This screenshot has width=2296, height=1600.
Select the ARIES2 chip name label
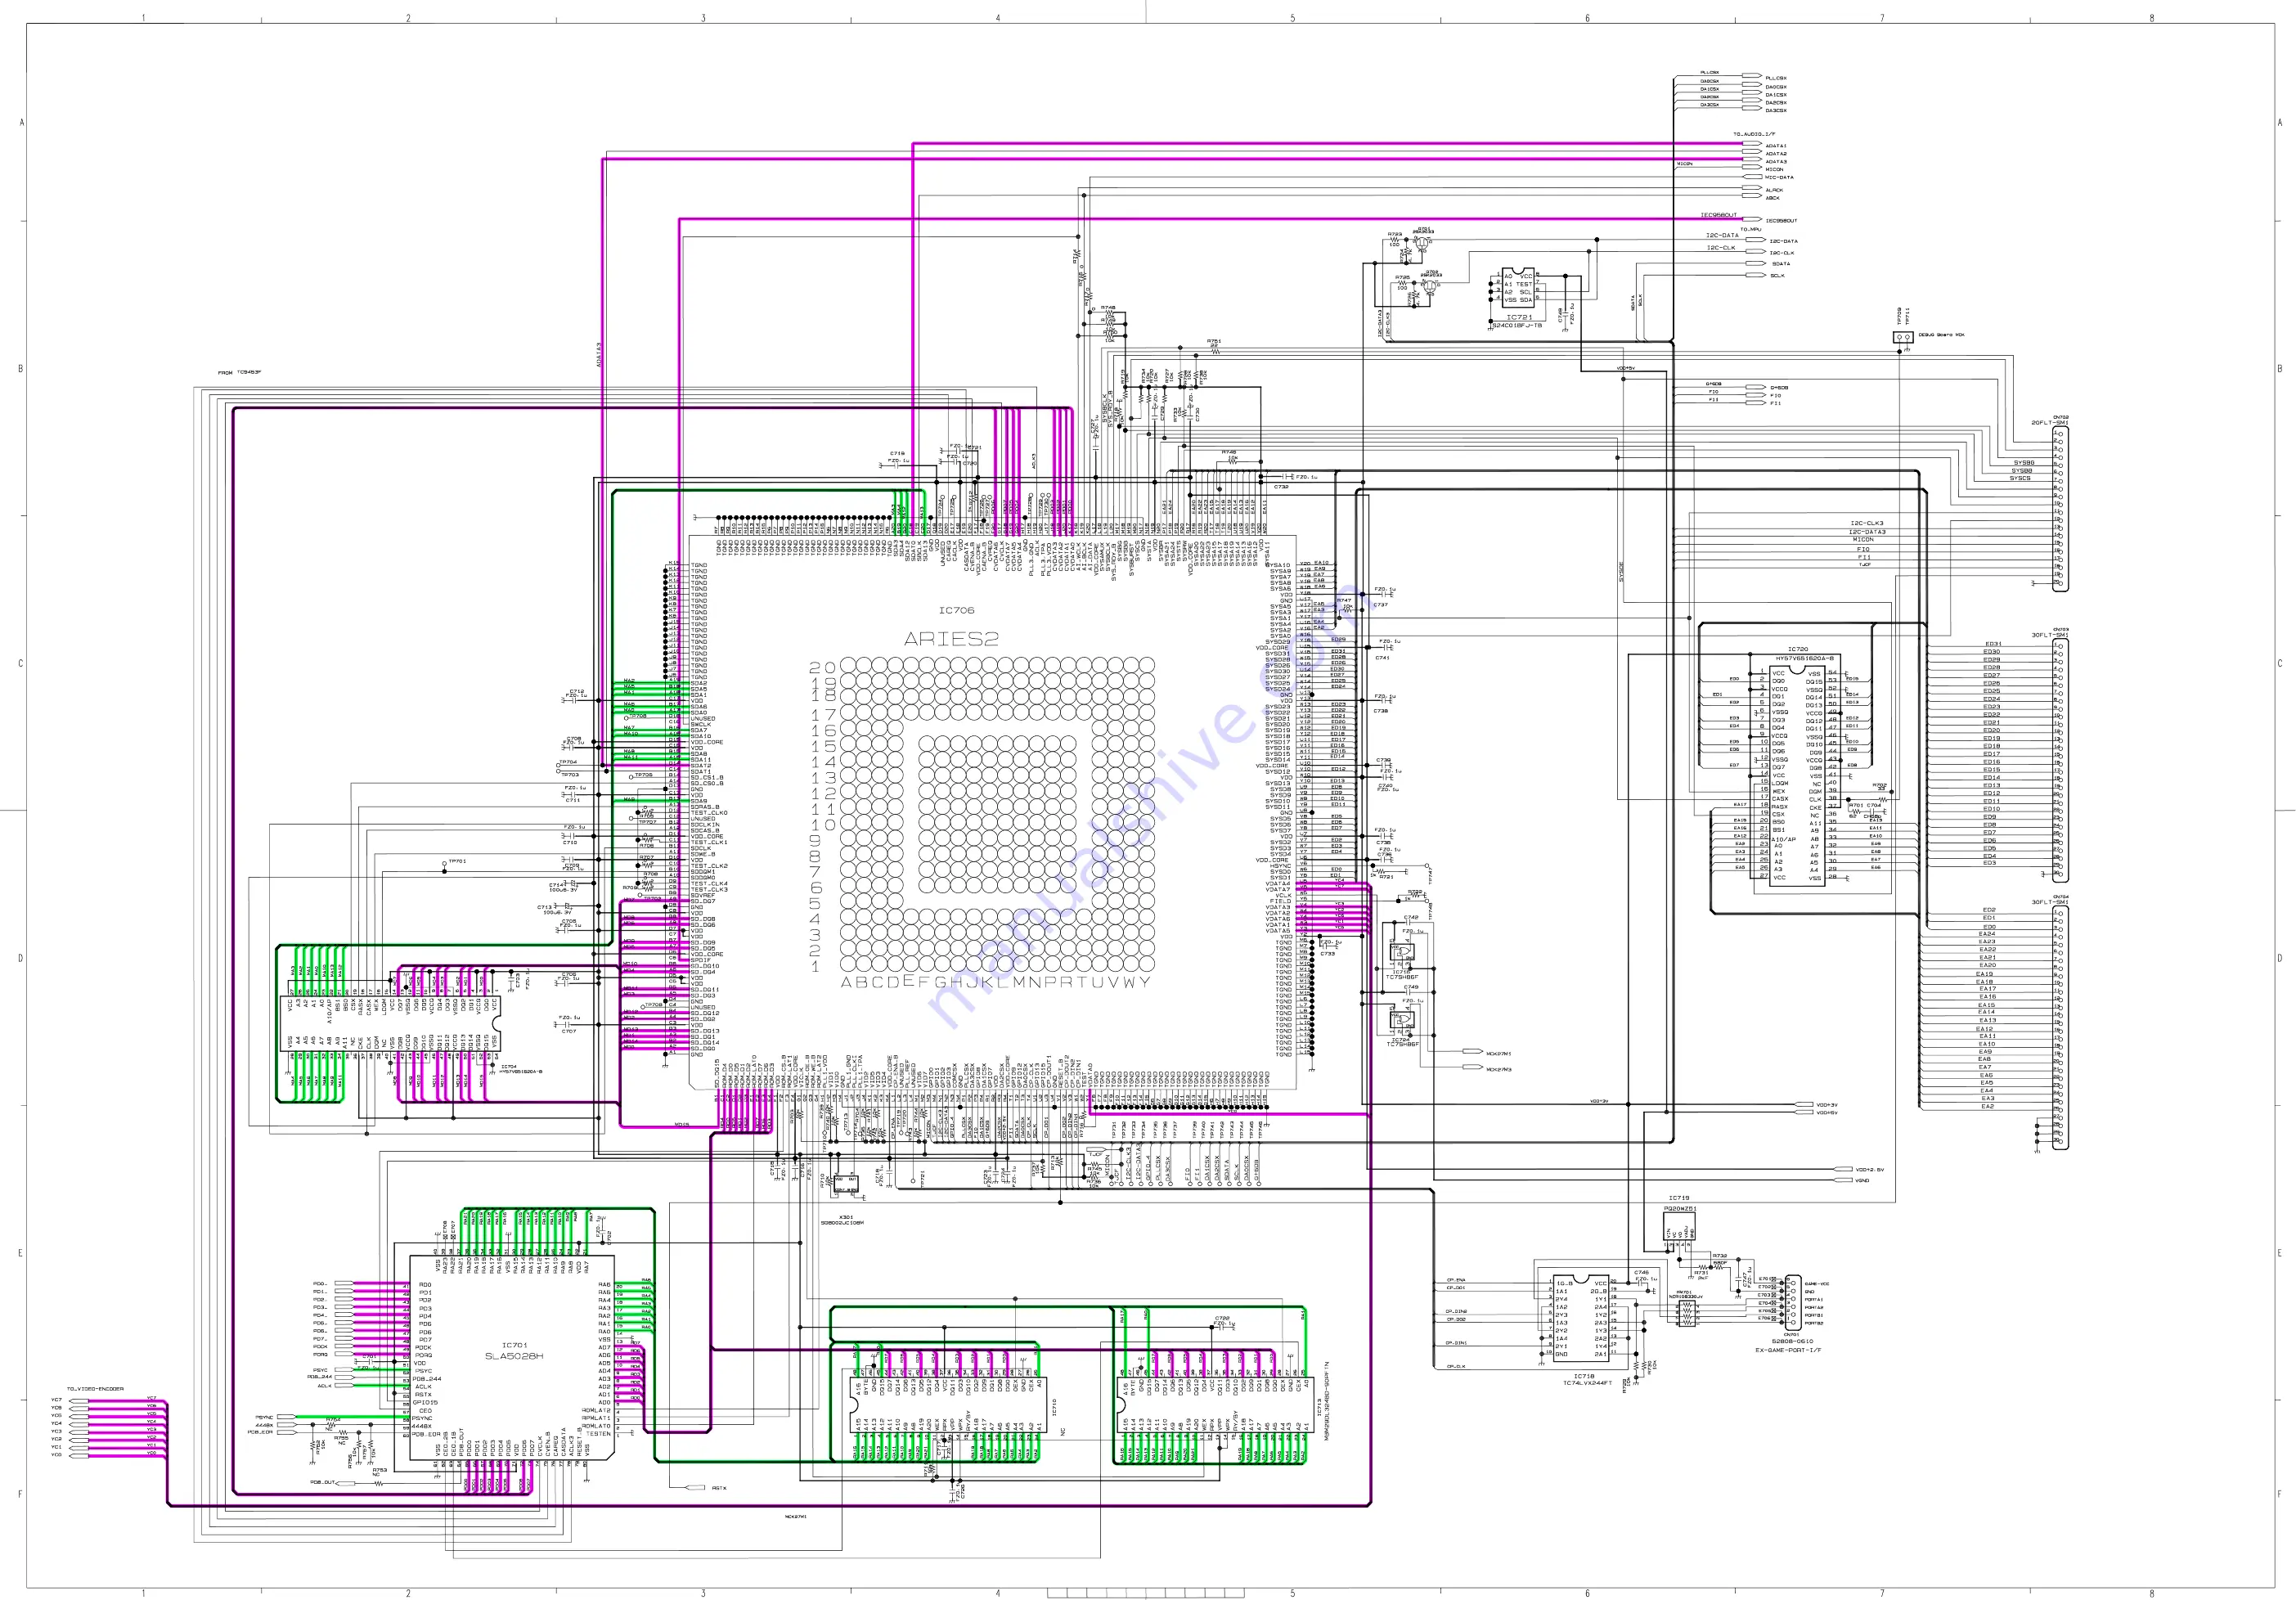(951, 639)
